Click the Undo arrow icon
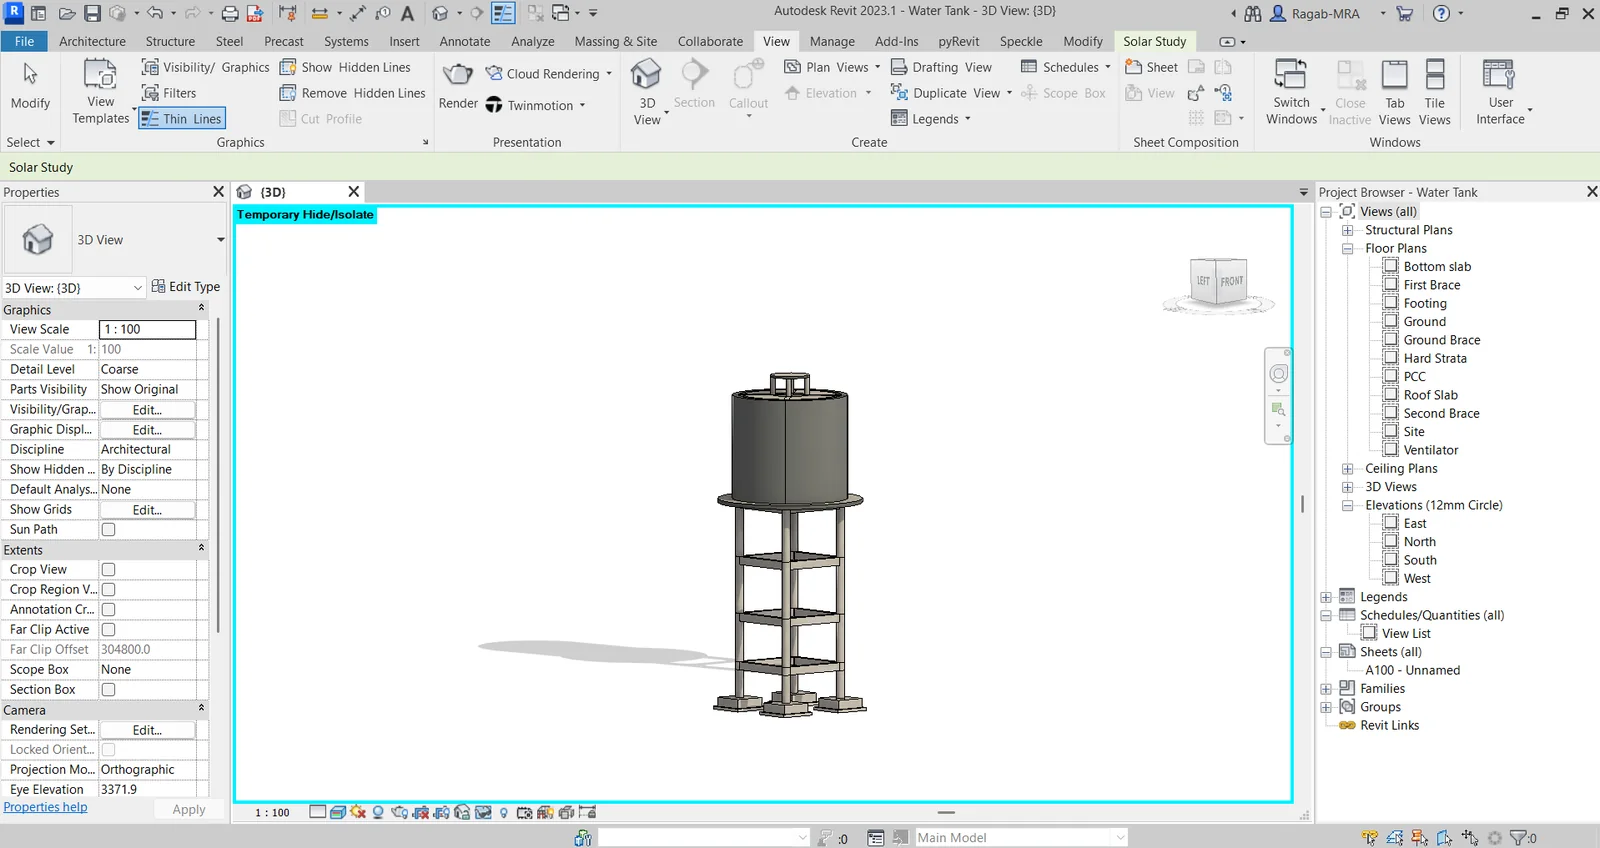1600x848 pixels. pyautogui.click(x=154, y=13)
